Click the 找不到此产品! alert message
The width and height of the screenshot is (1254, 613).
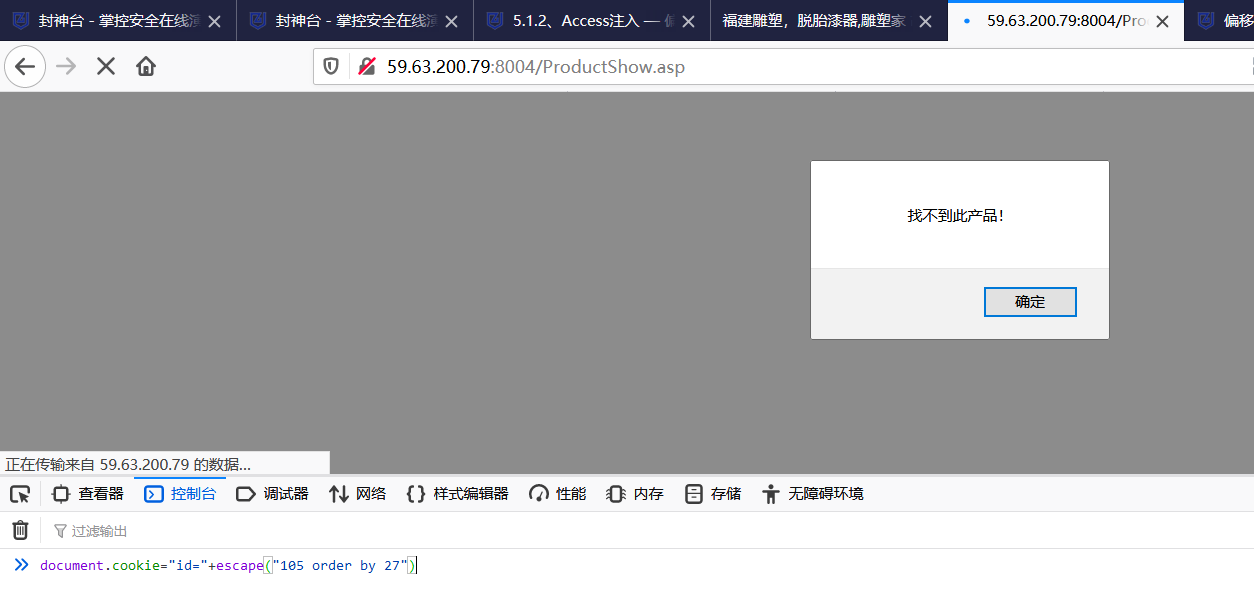[955, 216]
